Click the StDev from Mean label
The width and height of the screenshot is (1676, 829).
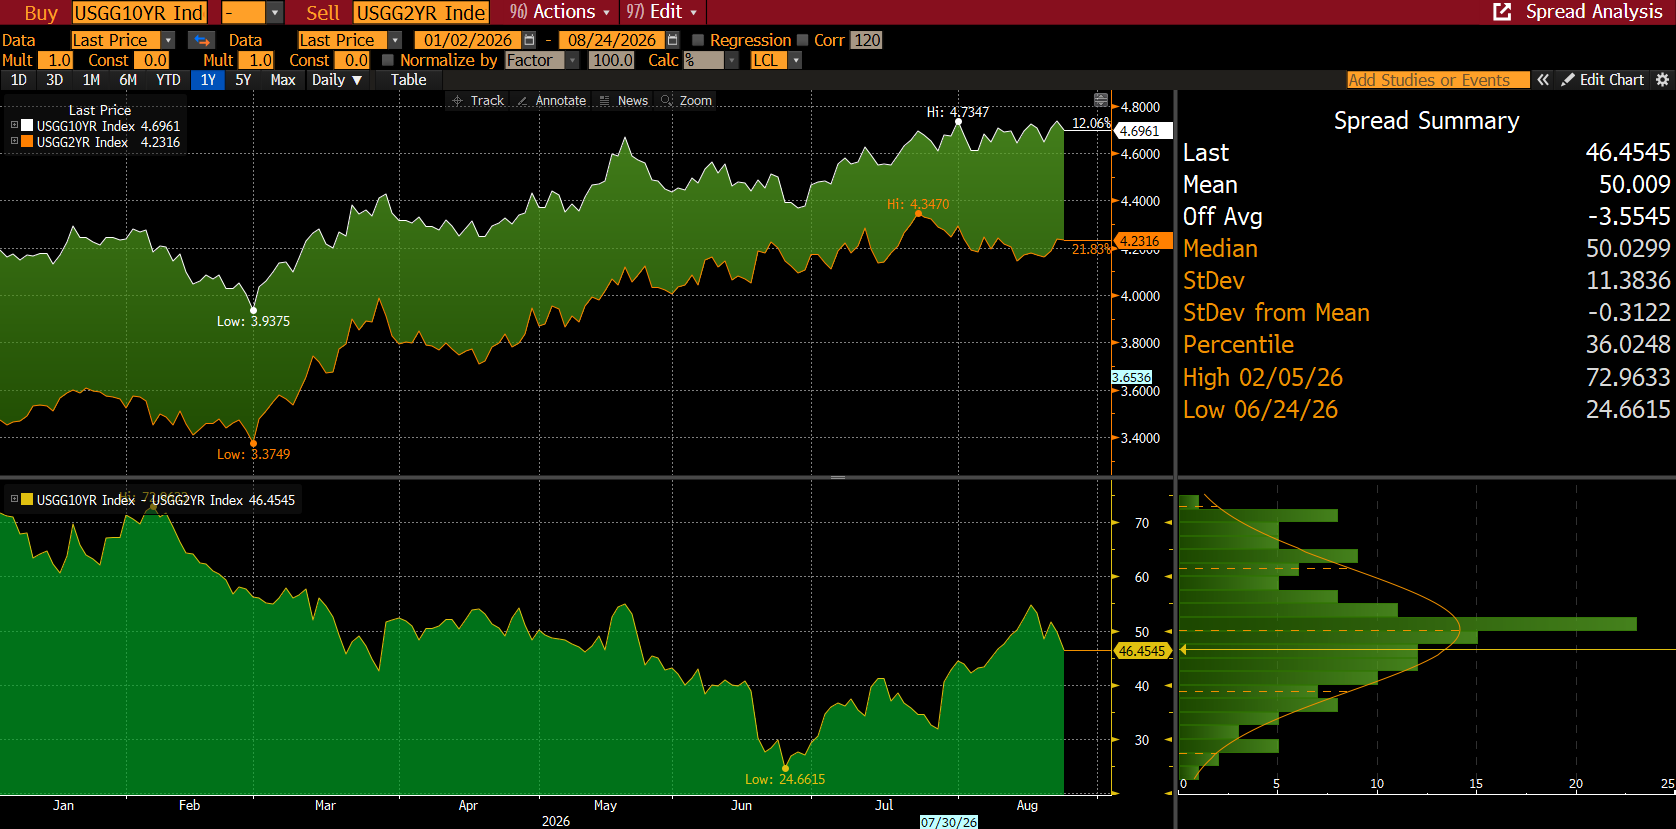1276,312
